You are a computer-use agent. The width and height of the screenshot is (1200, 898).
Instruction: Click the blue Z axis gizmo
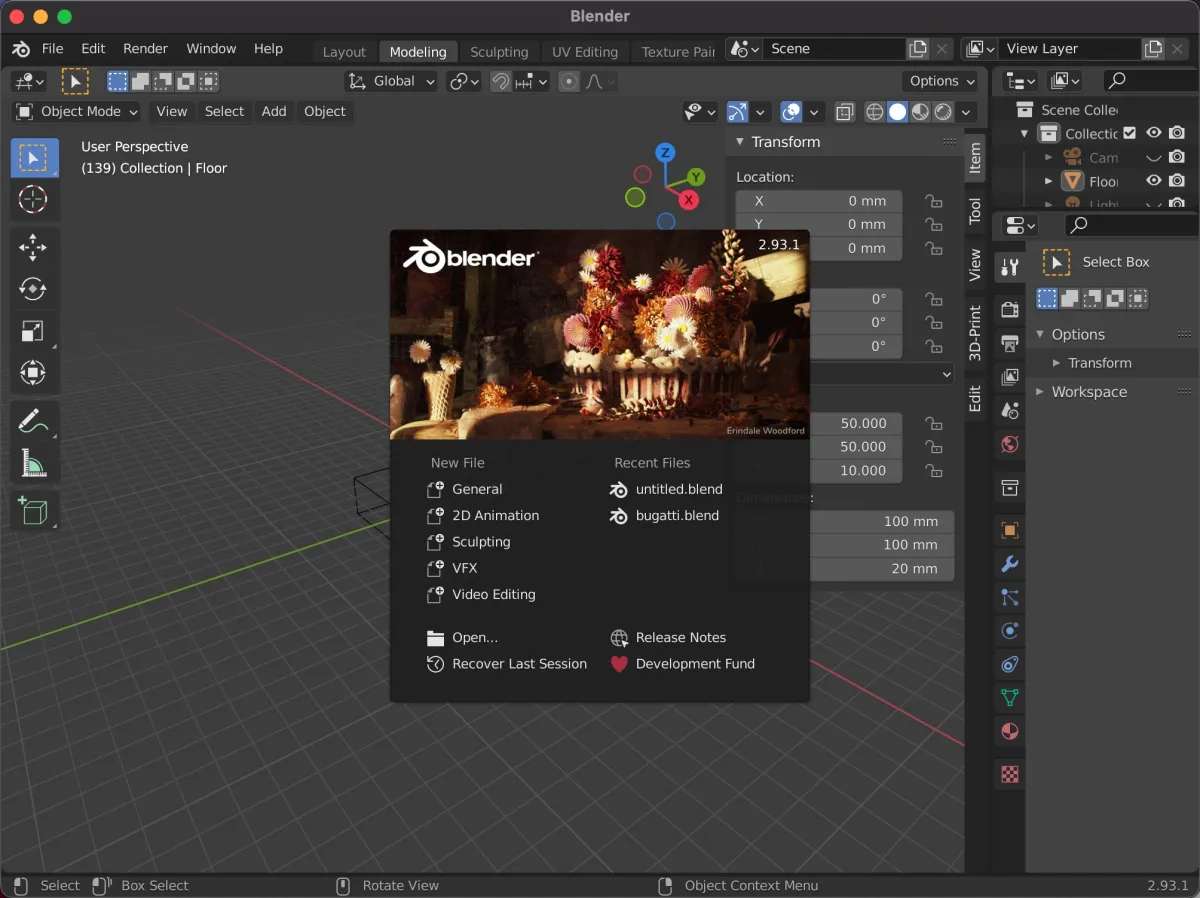pyautogui.click(x=665, y=152)
